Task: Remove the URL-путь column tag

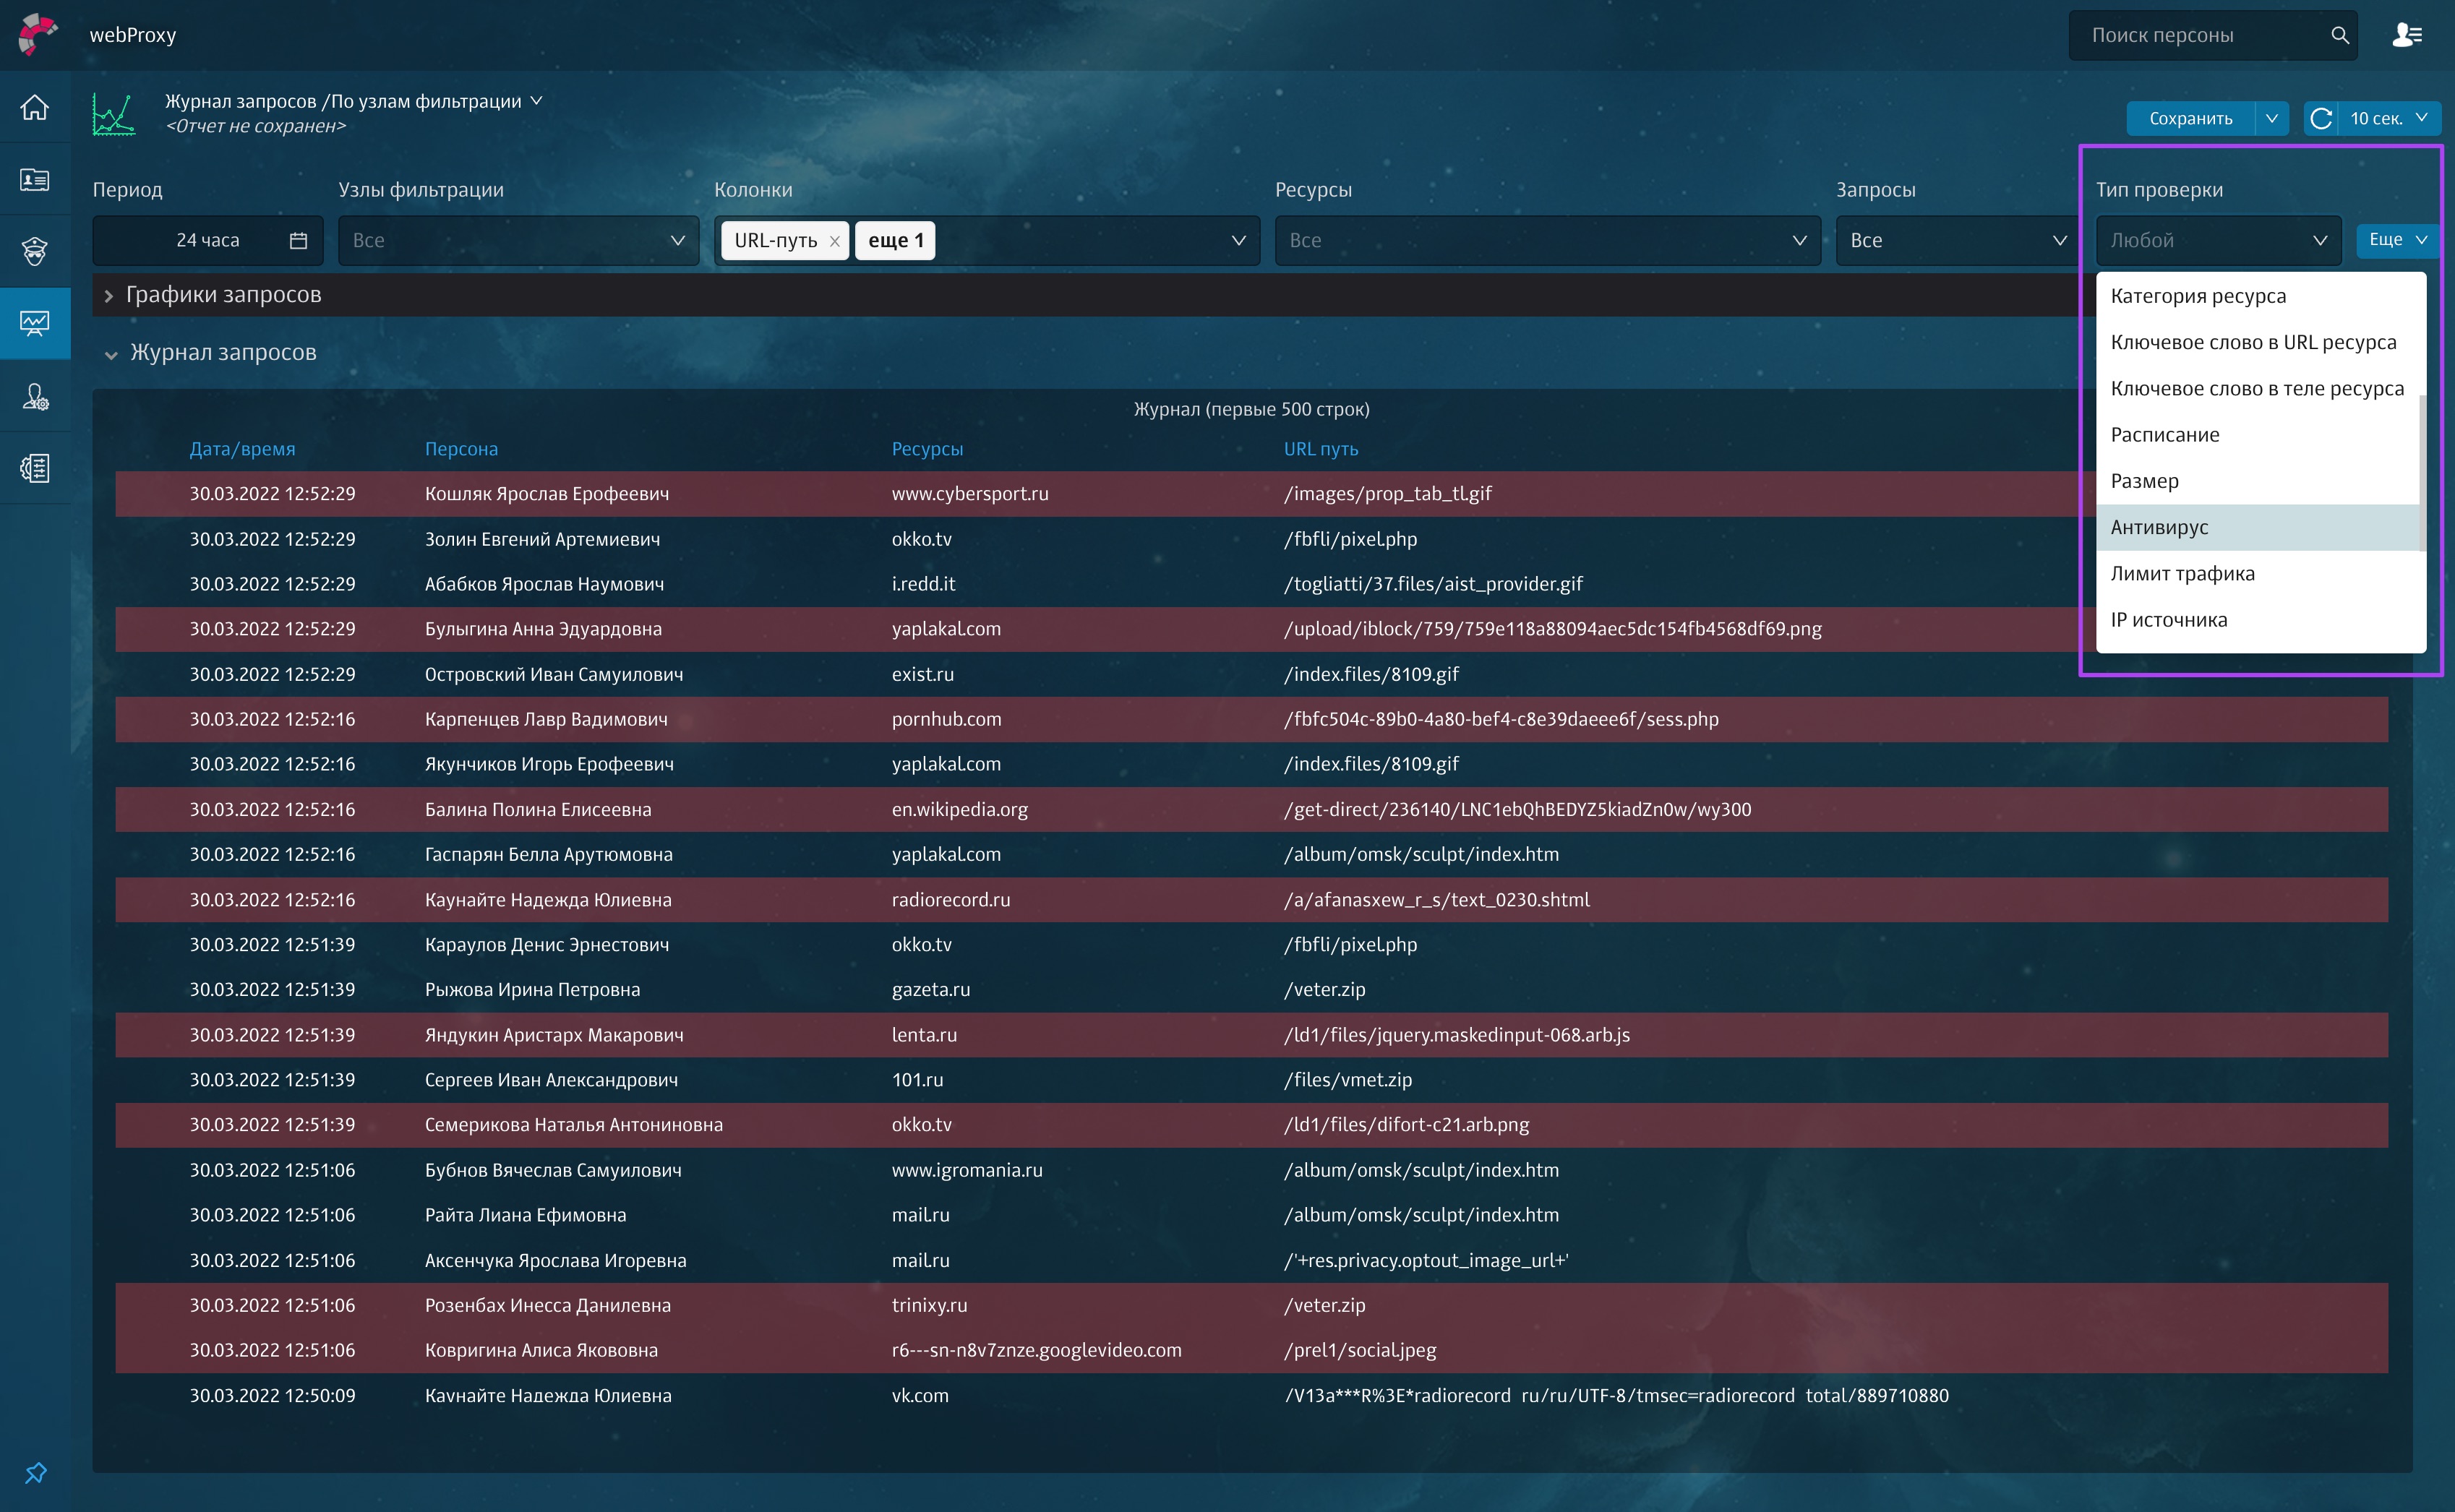Action: [x=834, y=241]
